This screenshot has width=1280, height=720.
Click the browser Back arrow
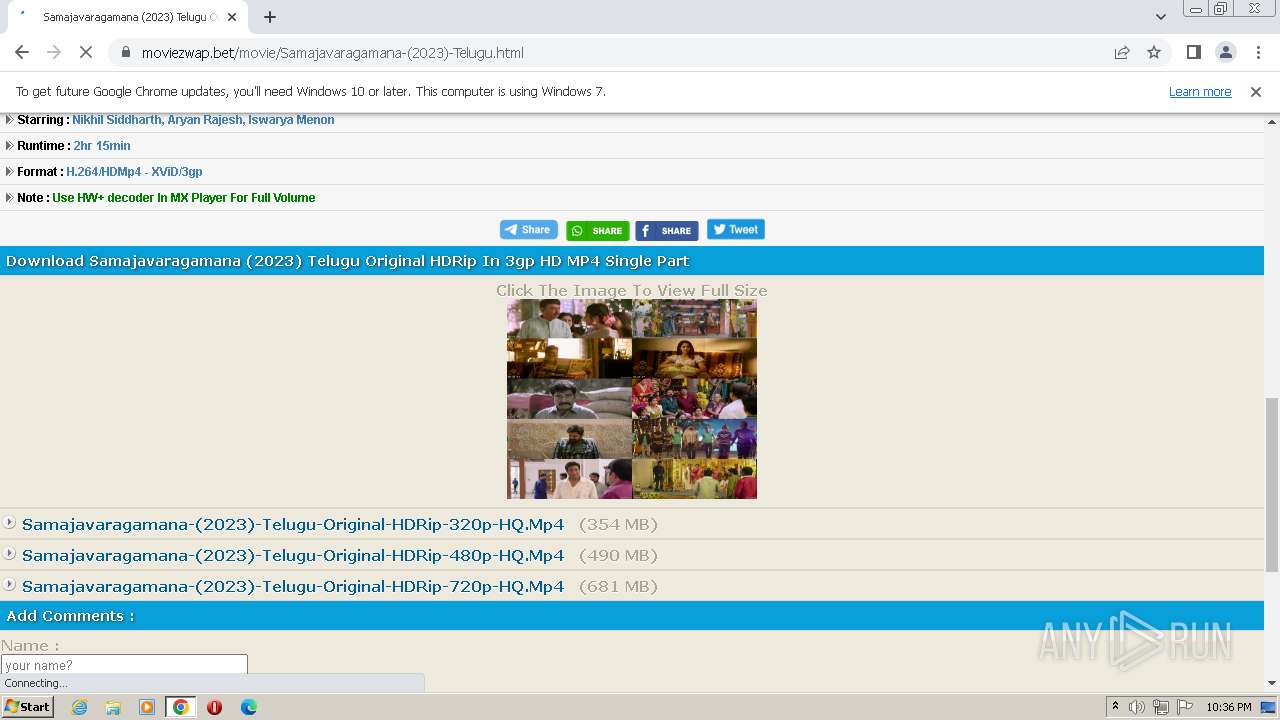click(22, 52)
